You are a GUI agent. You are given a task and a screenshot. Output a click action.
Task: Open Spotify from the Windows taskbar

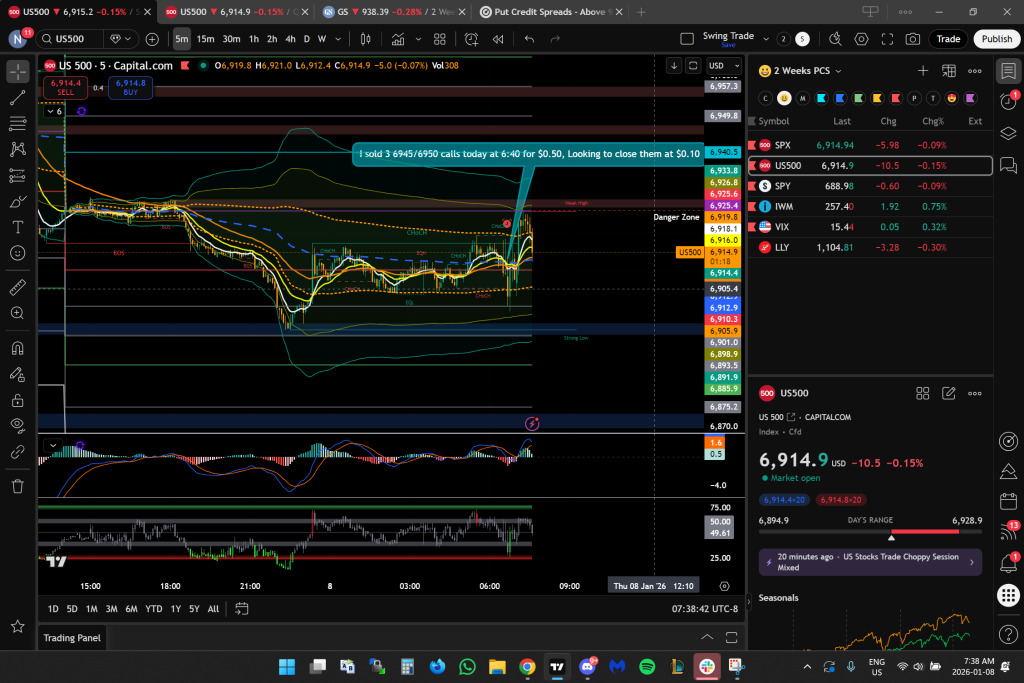coord(647,666)
